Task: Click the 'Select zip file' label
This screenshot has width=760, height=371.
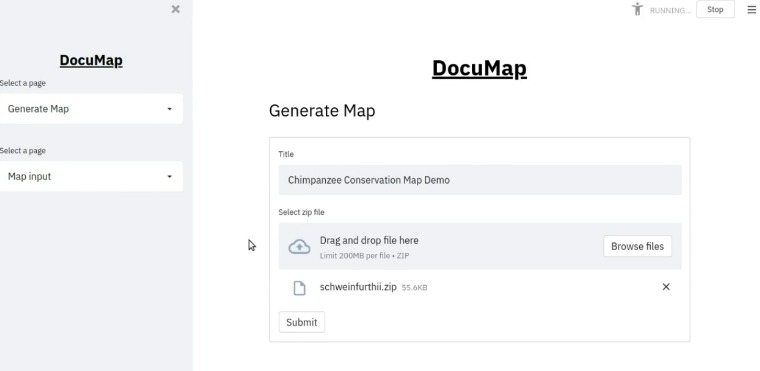Action: pos(301,212)
